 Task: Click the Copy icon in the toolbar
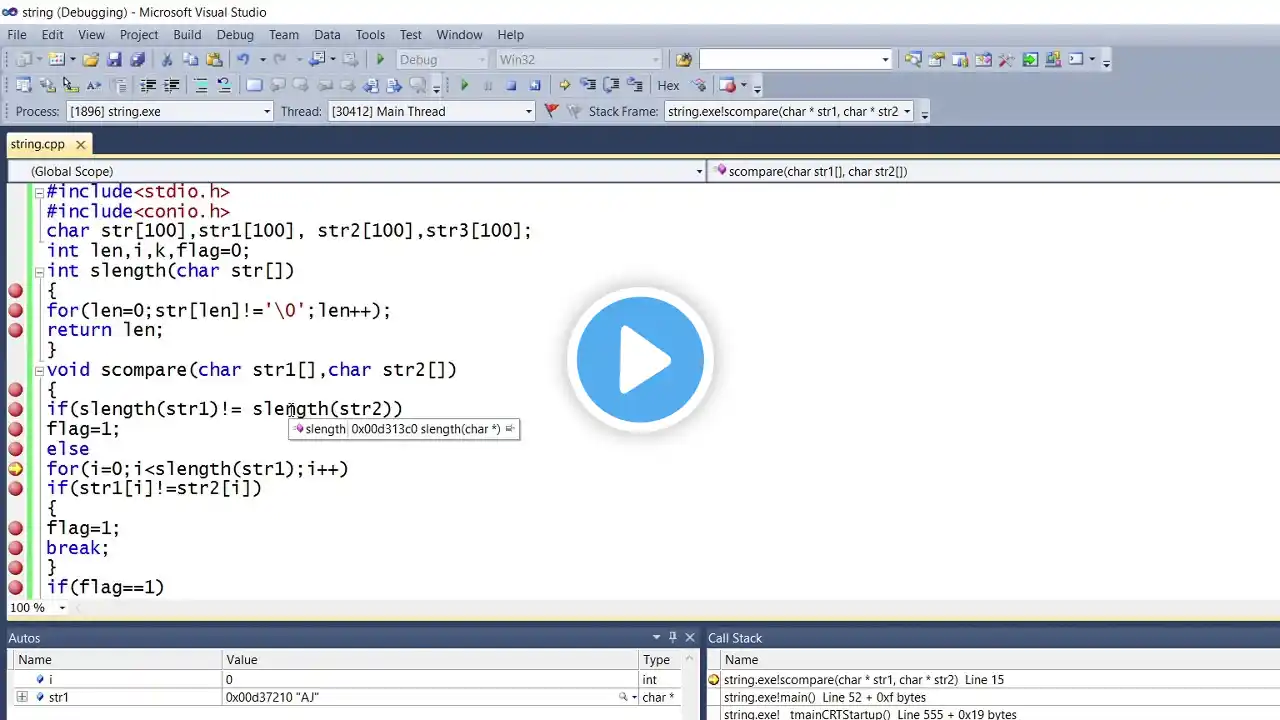click(190, 60)
